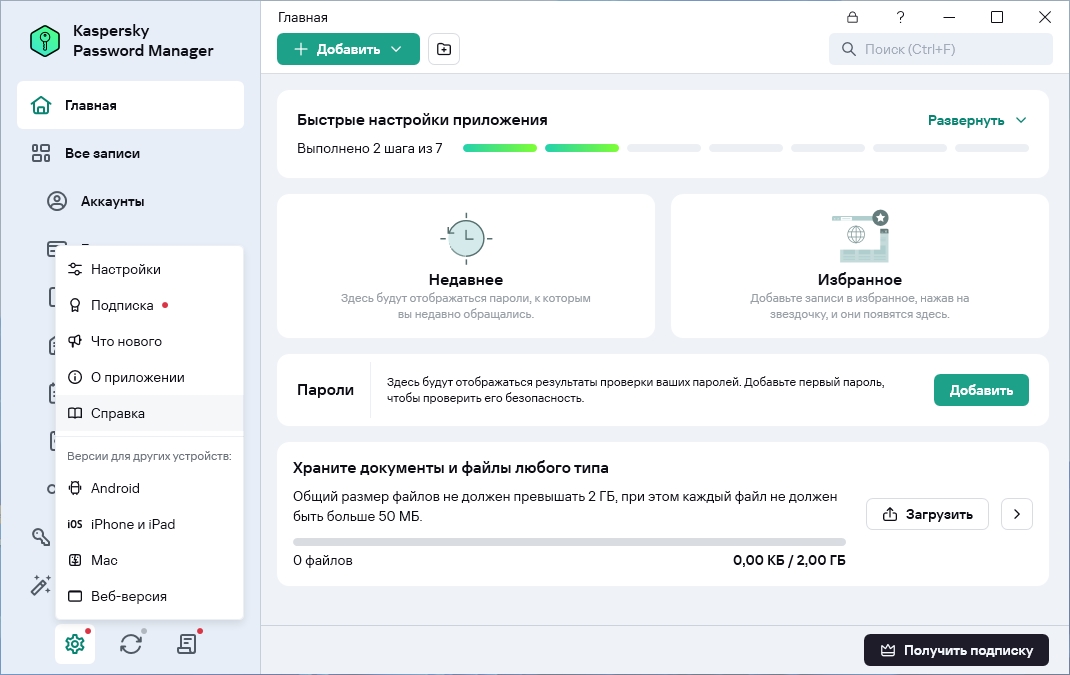Click the 0,00 КБ / 2,00 ГБ value

tap(789, 560)
